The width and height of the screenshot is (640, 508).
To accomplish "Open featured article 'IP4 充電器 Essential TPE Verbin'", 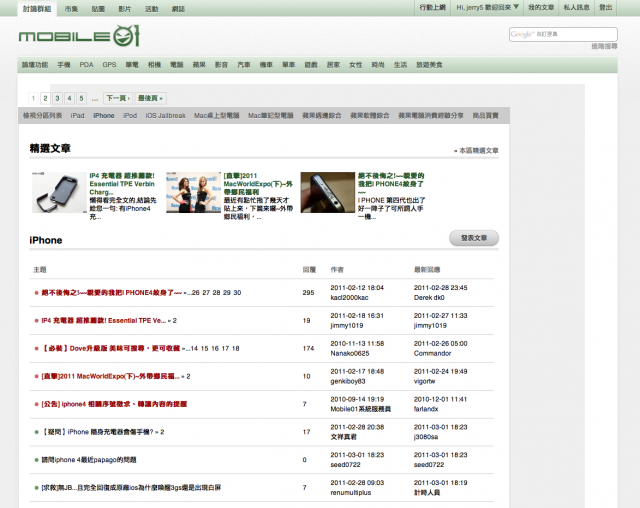I will (122, 184).
